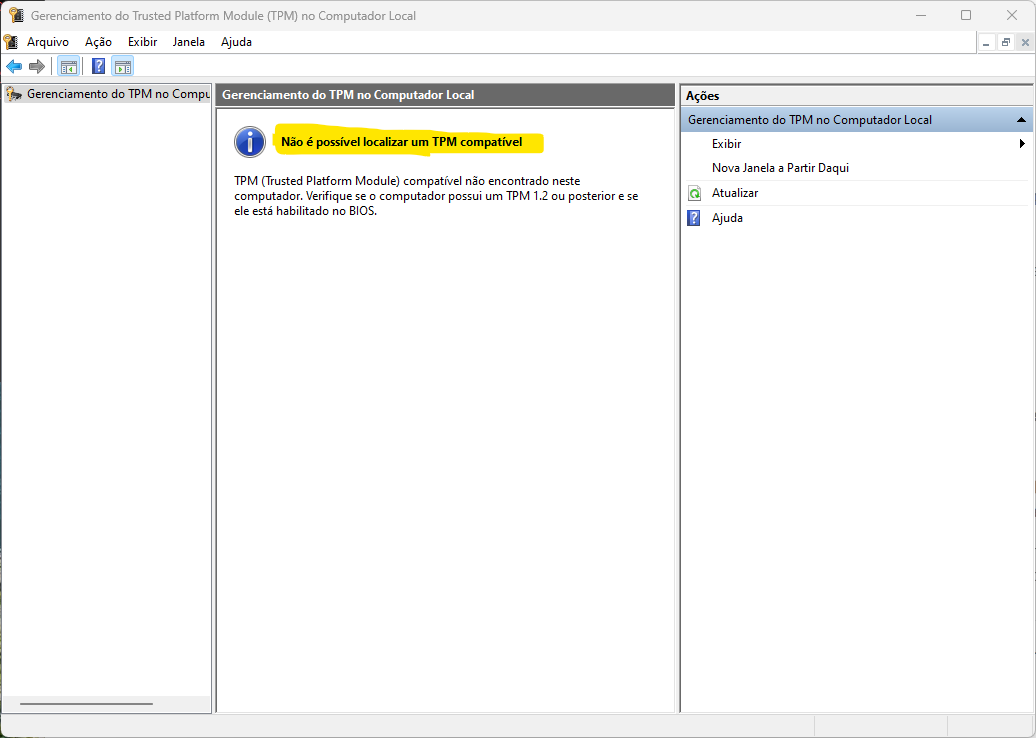Click the center pane title header

[445, 94]
